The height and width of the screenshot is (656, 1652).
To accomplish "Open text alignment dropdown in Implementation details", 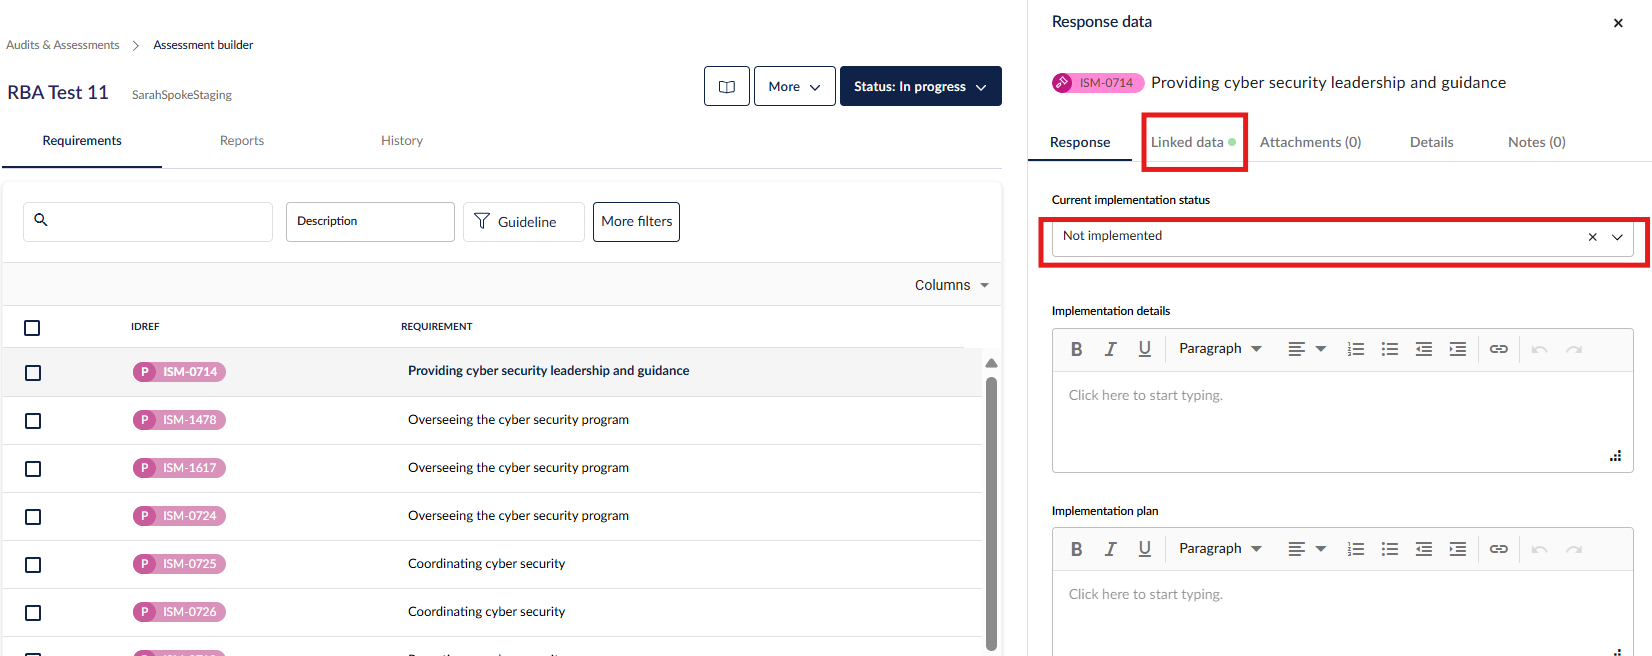I will tap(1307, 349).
